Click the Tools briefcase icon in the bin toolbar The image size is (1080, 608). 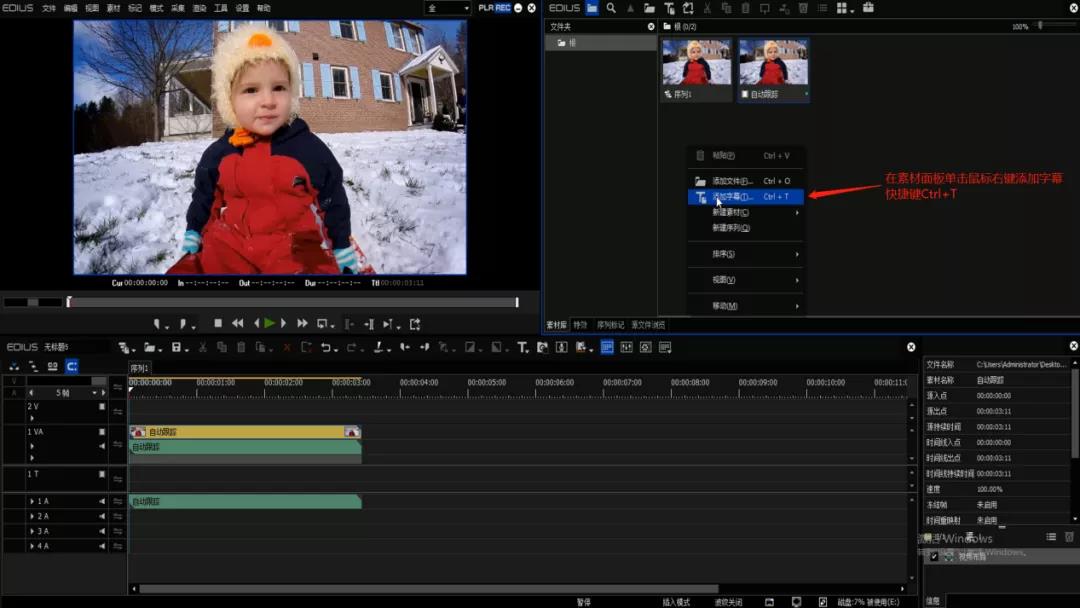(x=868, y=8)
